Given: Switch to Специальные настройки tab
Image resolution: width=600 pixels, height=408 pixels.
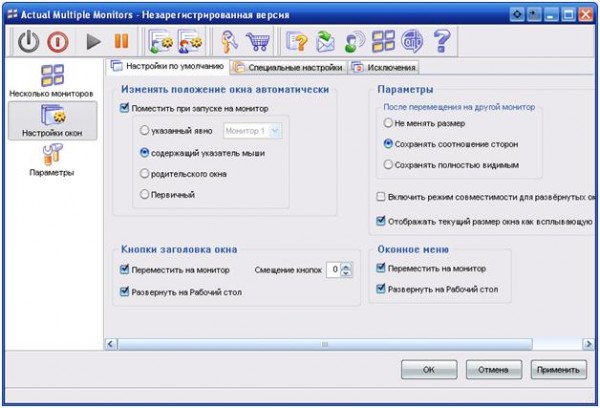Looking at the screenshot, I should (288, 67).
